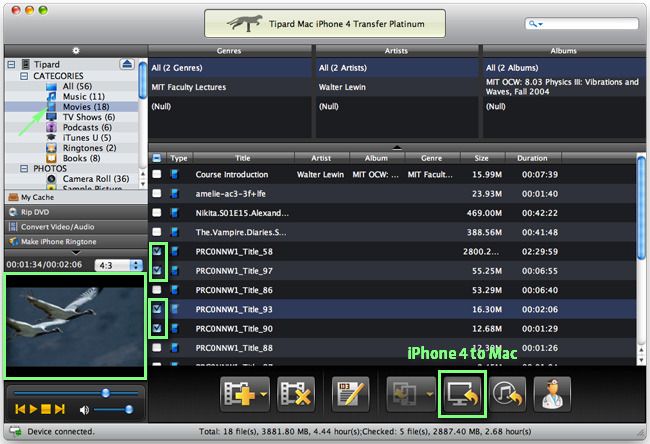The height and width of the screenshot is (444, 650).
Task: Open the Add File dropdown arrow
Action: [x=264, y=394]
